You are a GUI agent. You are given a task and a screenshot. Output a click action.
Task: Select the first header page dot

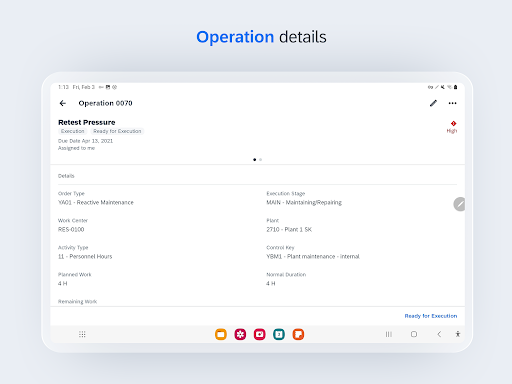[255, 160]
